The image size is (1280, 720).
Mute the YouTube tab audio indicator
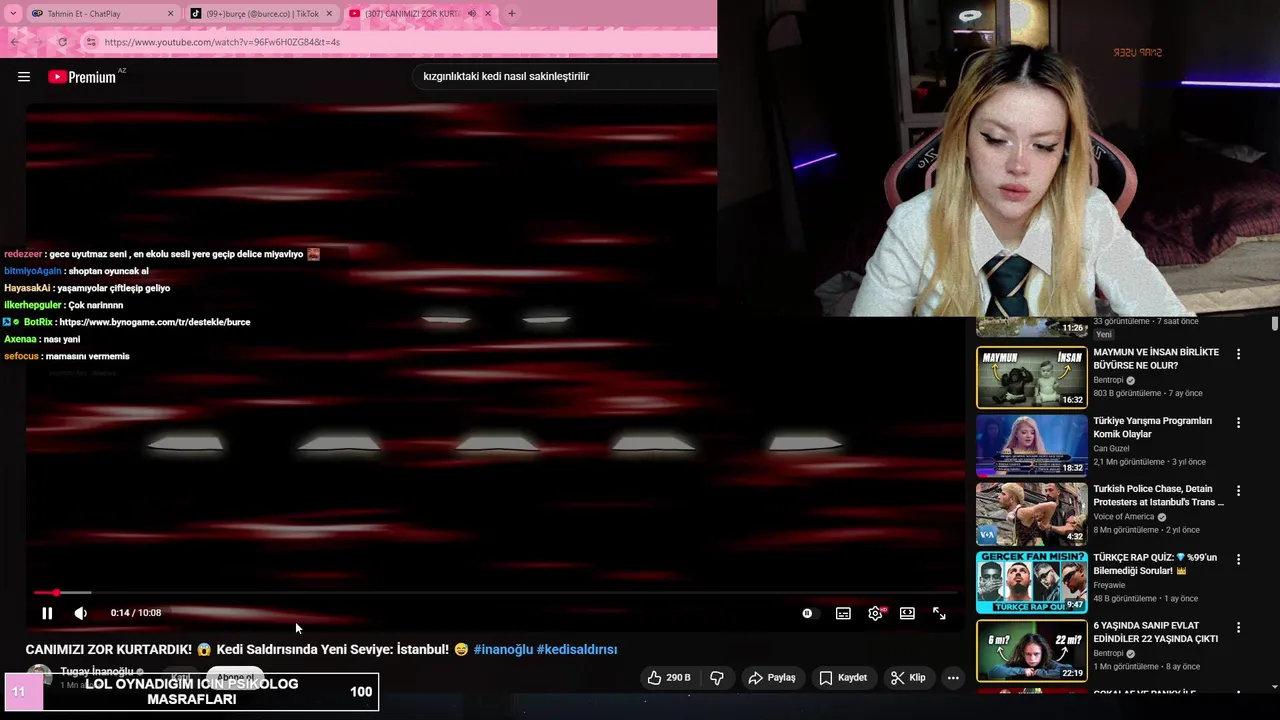(472, 14)
